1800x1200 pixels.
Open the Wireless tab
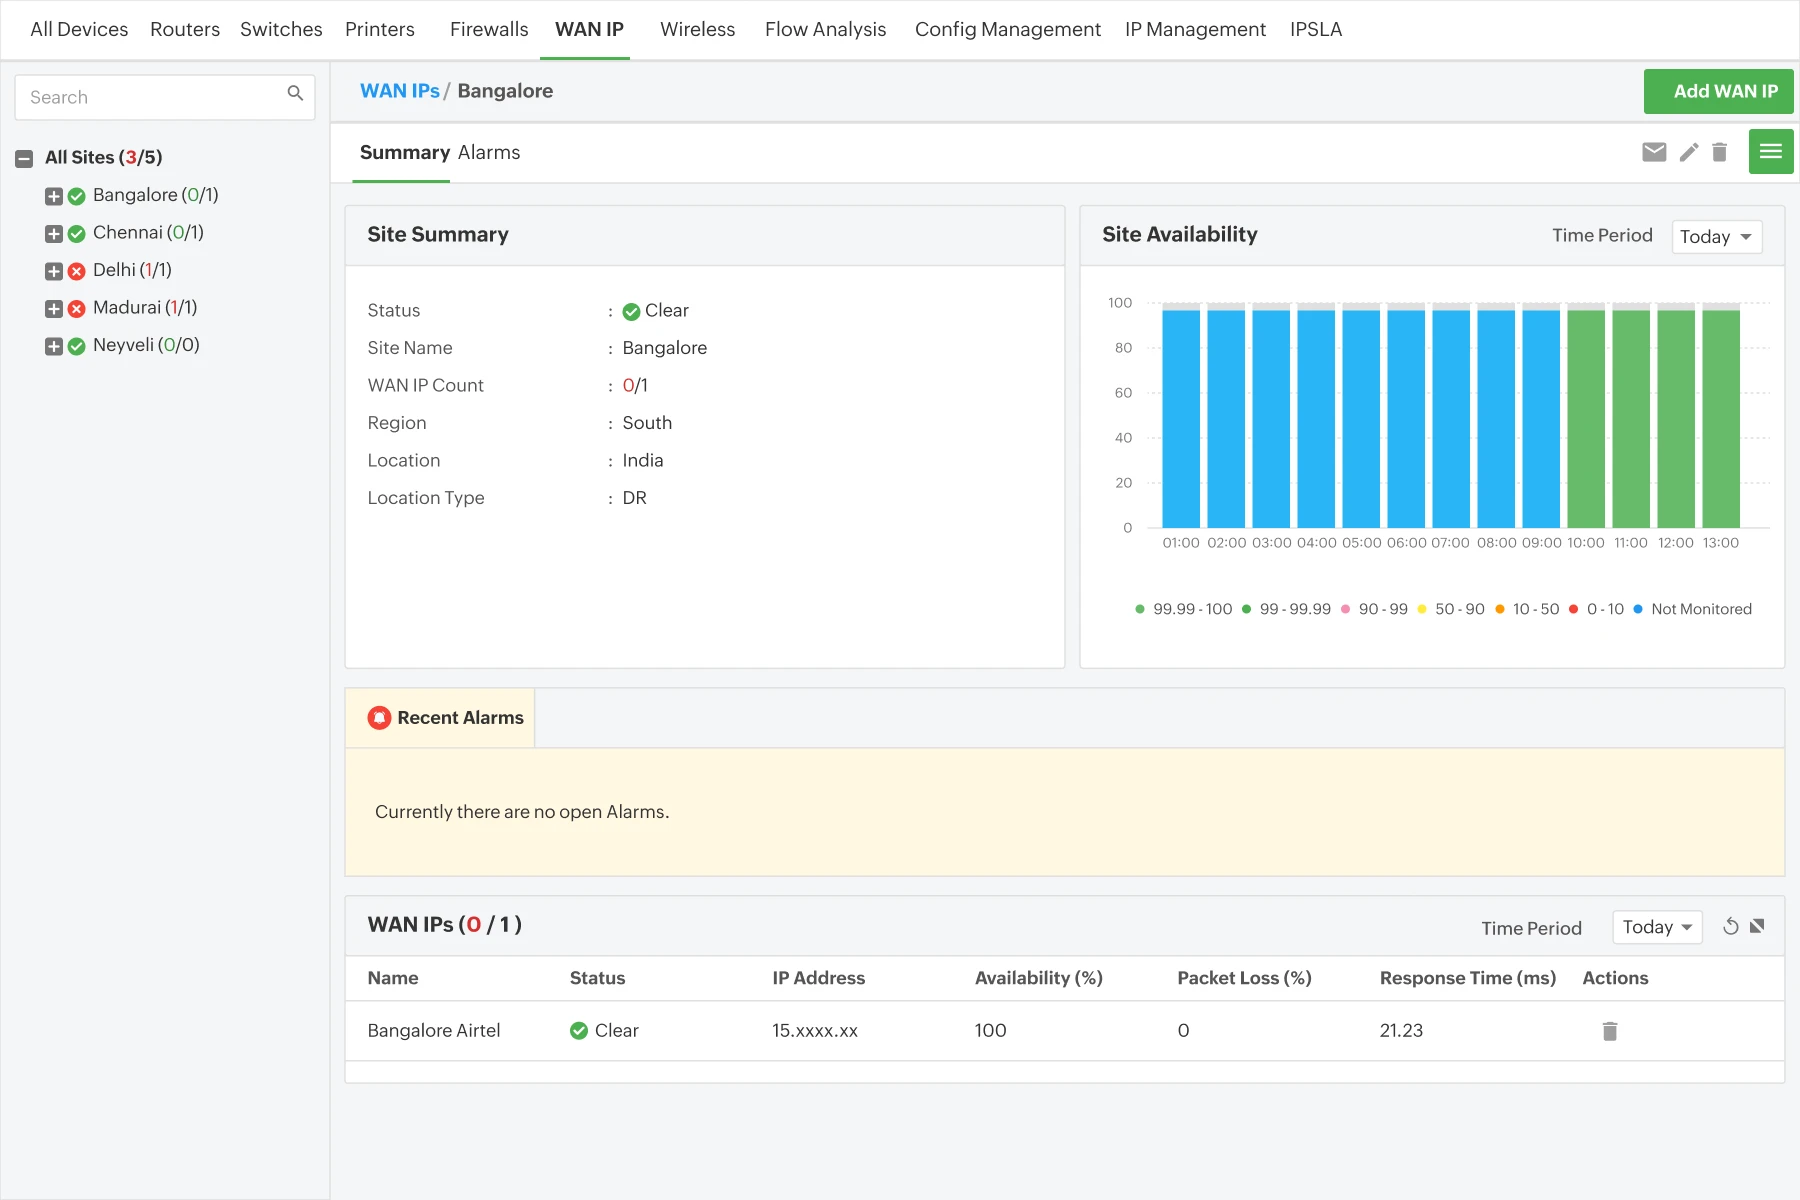pos(697,29)
